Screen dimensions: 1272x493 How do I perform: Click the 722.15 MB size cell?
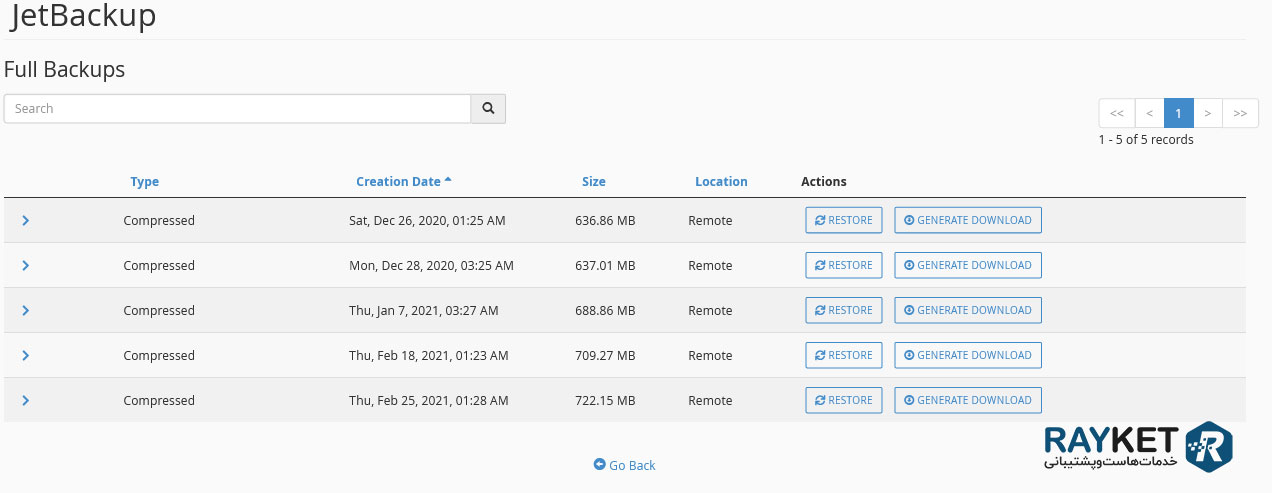[605, 400]
